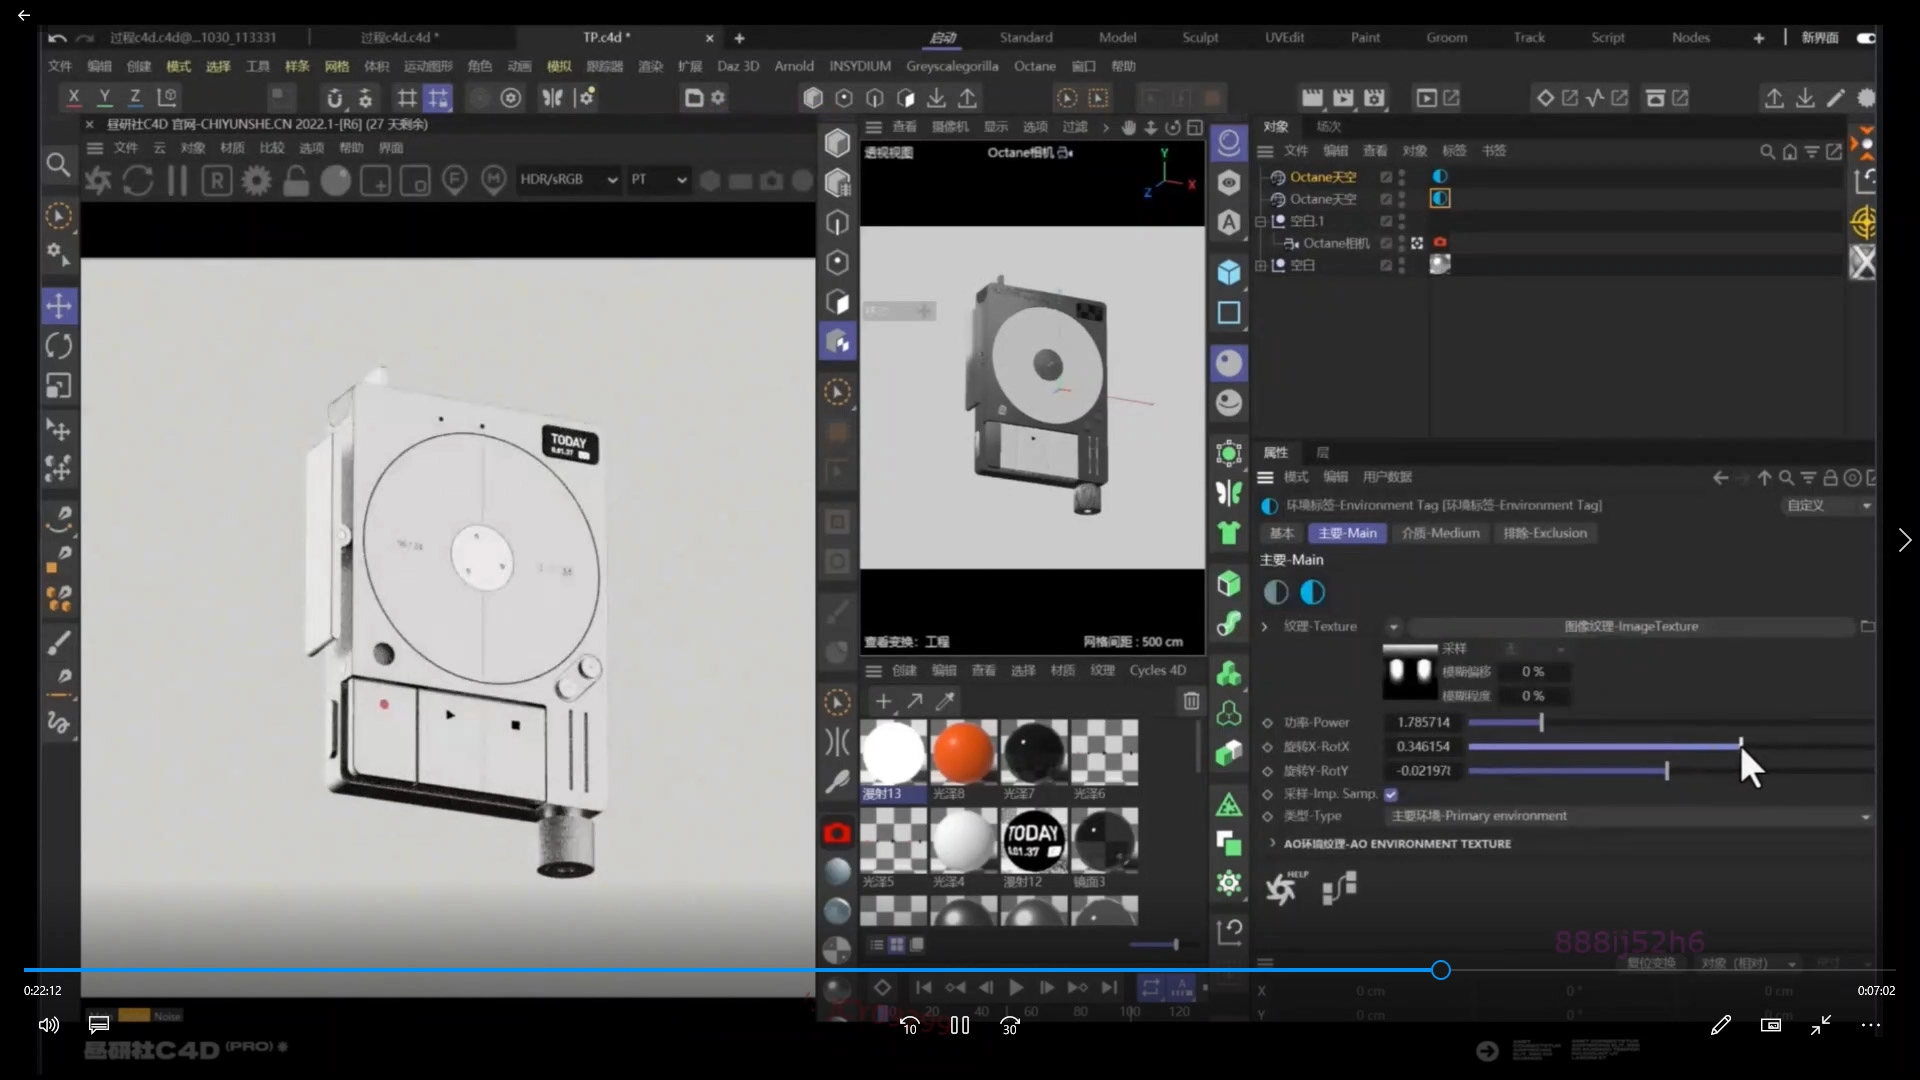Click the Cube primitive icon

1229,272
